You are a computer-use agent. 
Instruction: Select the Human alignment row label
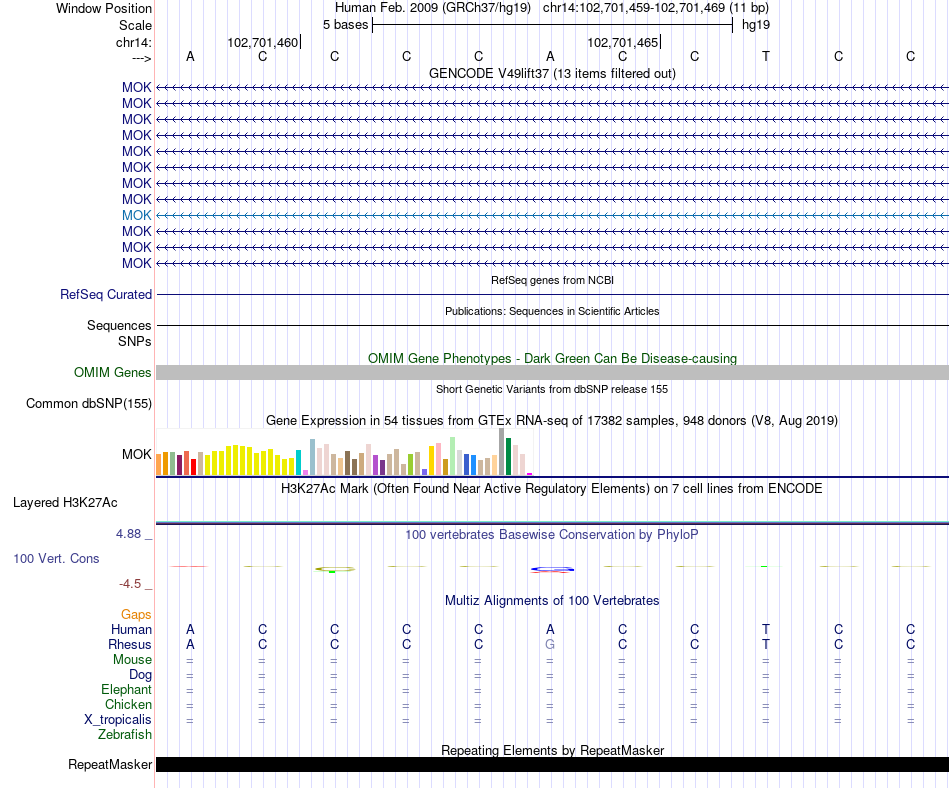click(131, 630)
